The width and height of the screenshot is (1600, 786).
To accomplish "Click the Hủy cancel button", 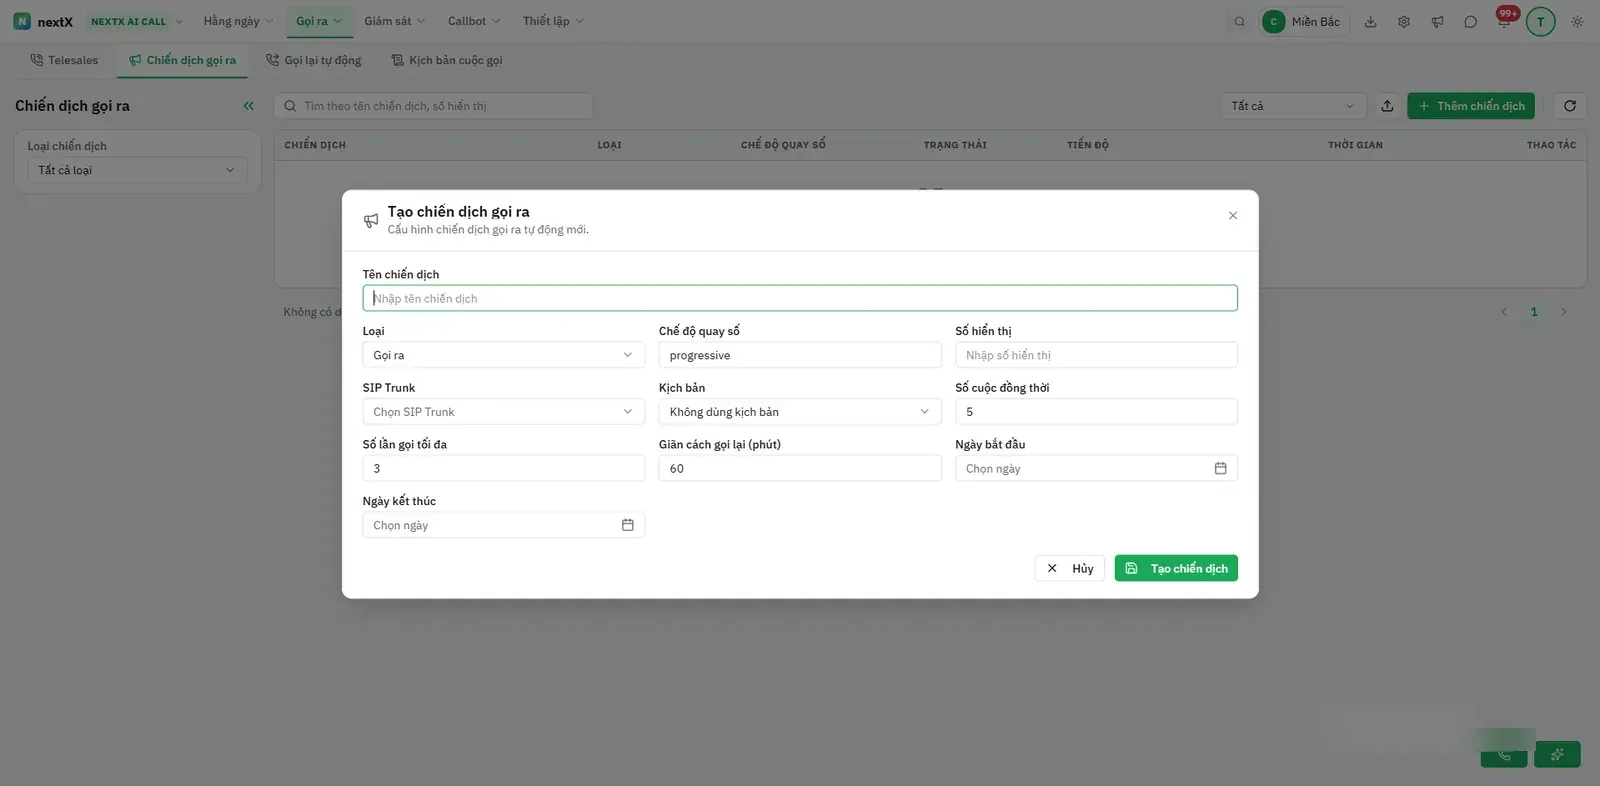I will (1070, 568).
